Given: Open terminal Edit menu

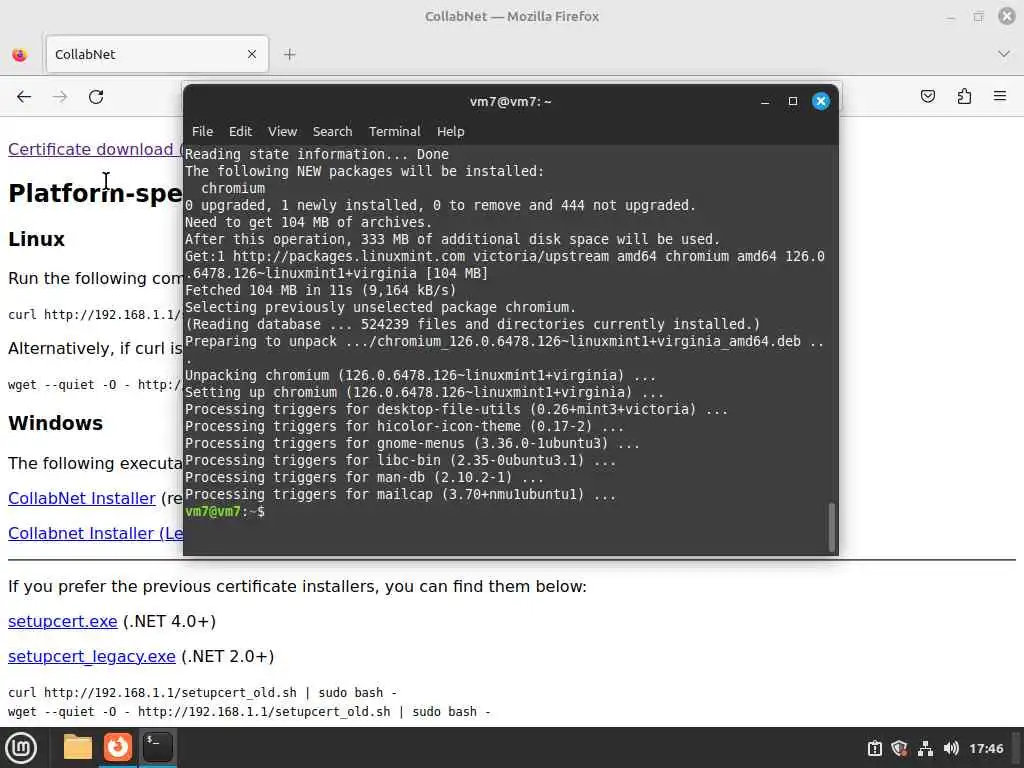Looking at the screenshot, I should pos(240,131).
